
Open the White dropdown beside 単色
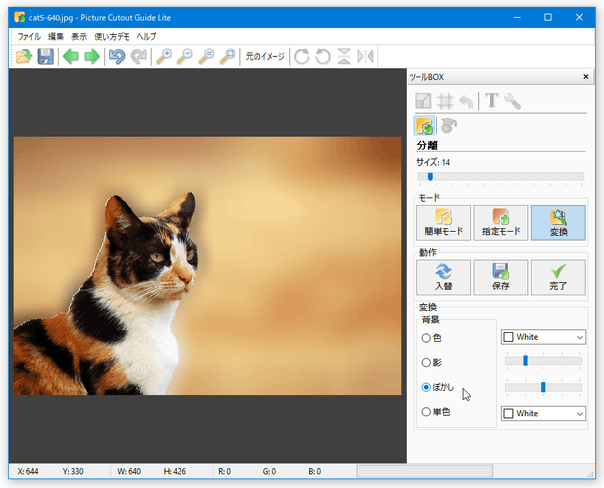[543, 413]
